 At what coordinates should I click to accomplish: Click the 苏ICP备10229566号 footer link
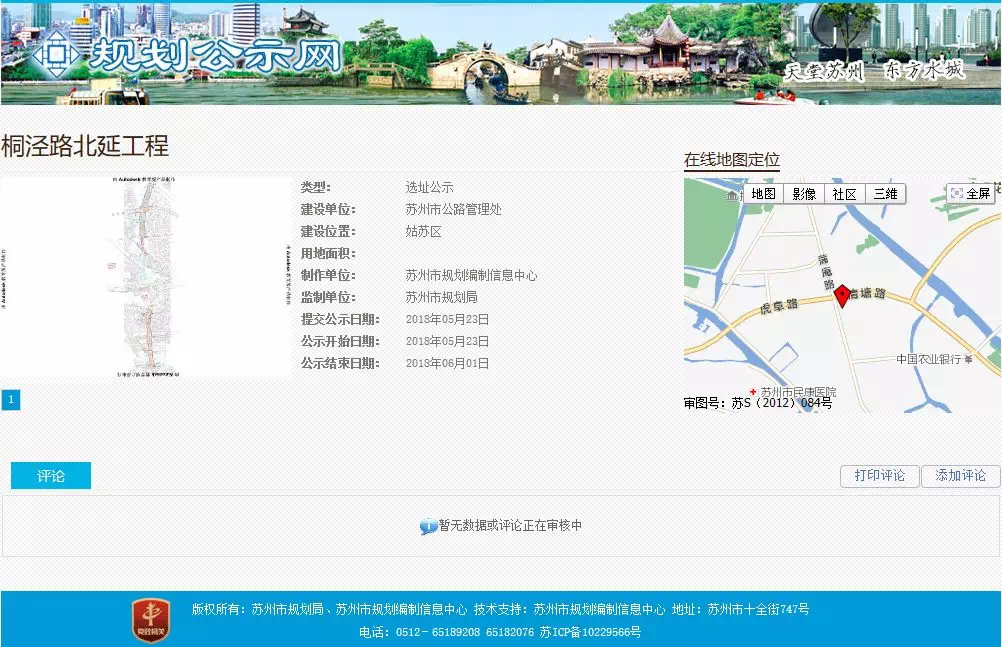tap(590, 632)
